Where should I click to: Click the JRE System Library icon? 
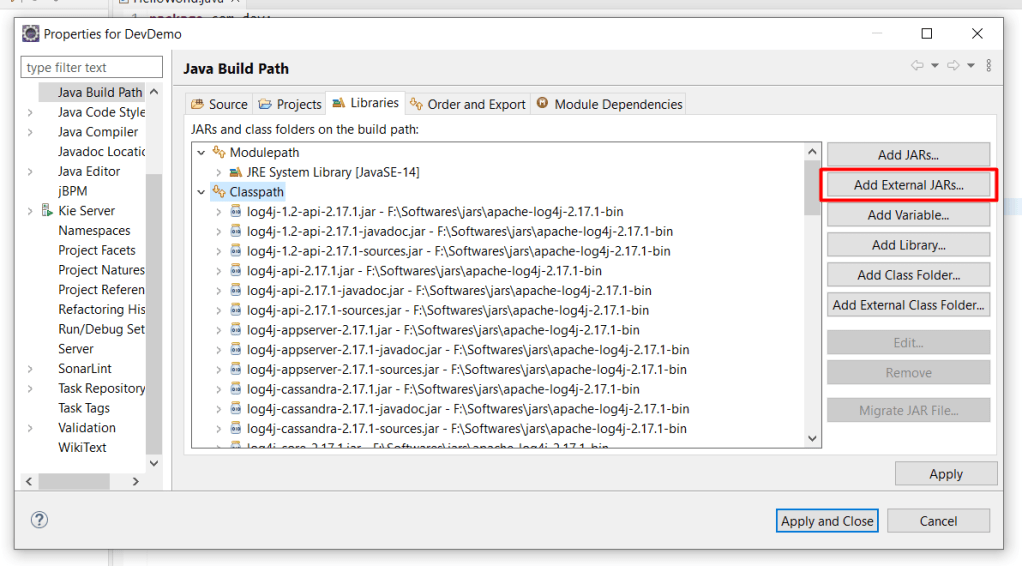[x=236, y=172]
